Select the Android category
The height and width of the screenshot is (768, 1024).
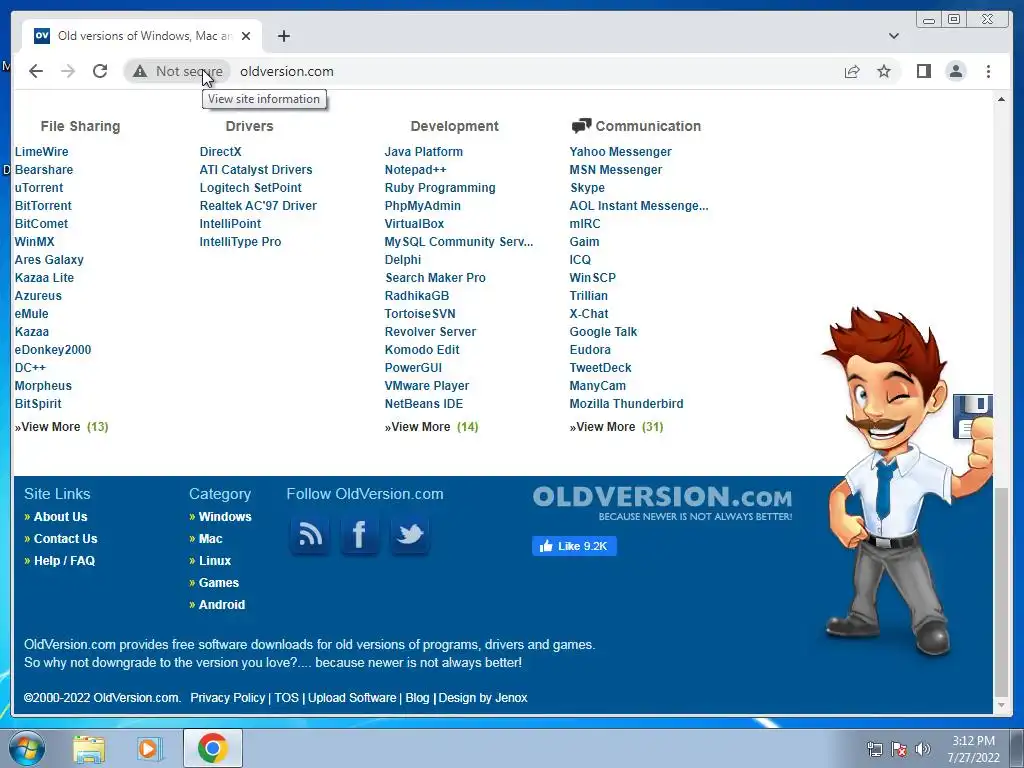click(x=222, y=605)
